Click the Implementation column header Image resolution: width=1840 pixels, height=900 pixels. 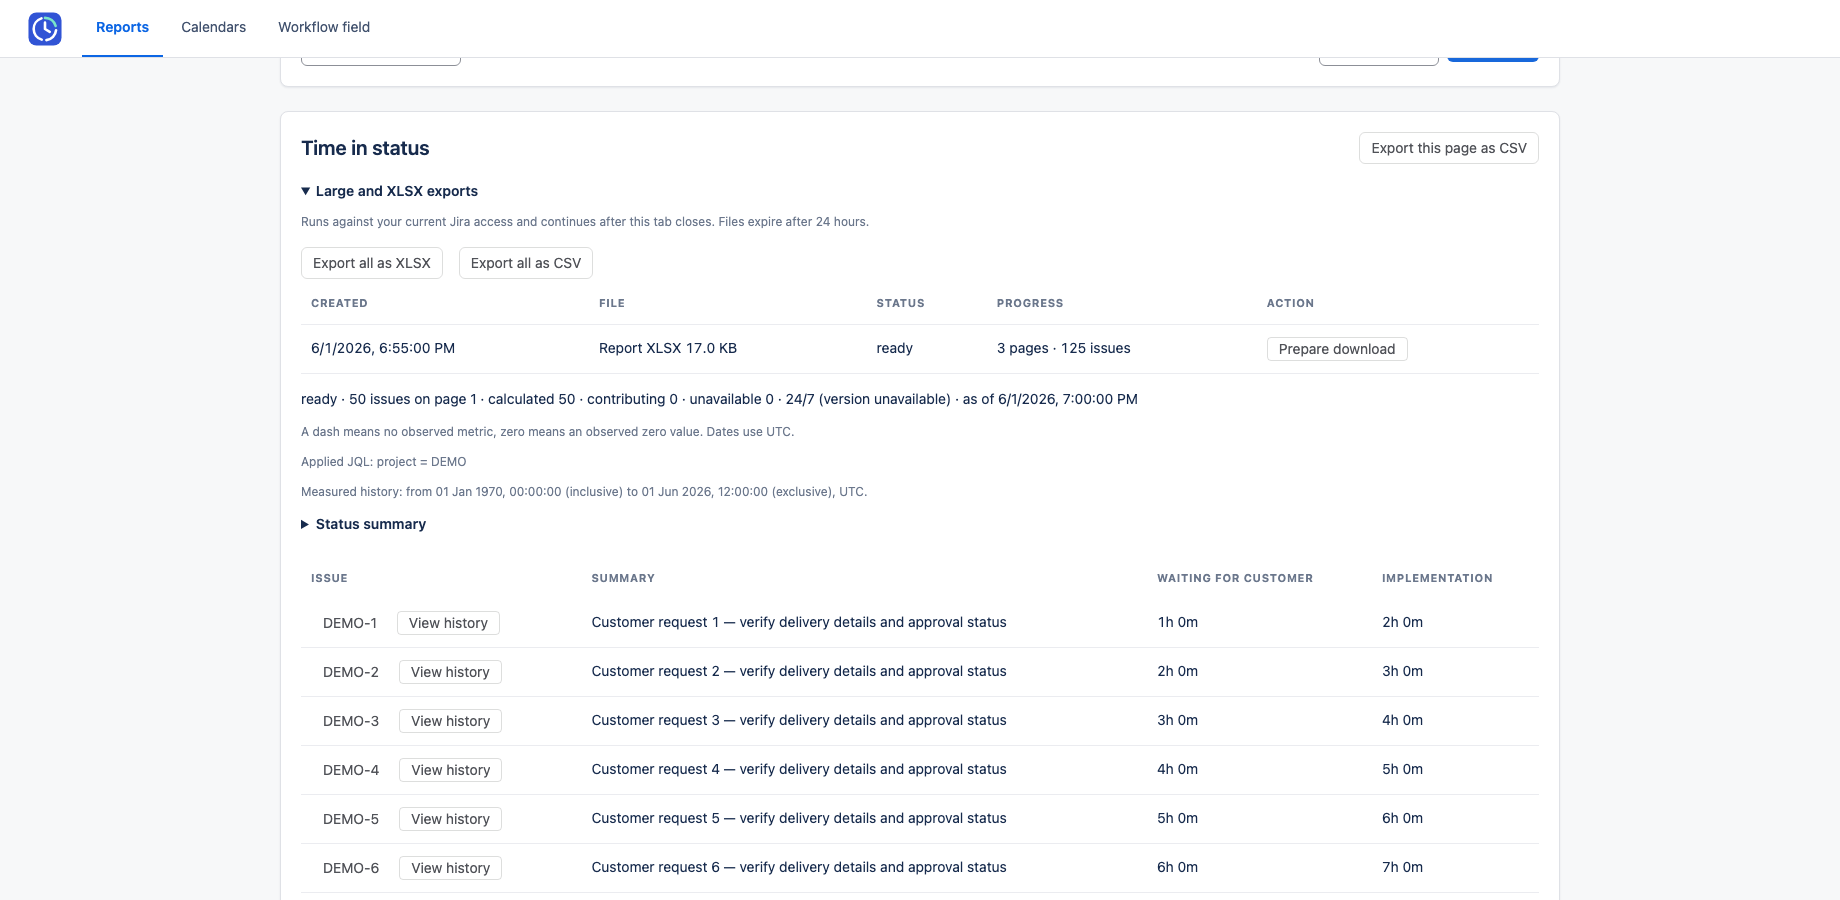point(1437,578)
